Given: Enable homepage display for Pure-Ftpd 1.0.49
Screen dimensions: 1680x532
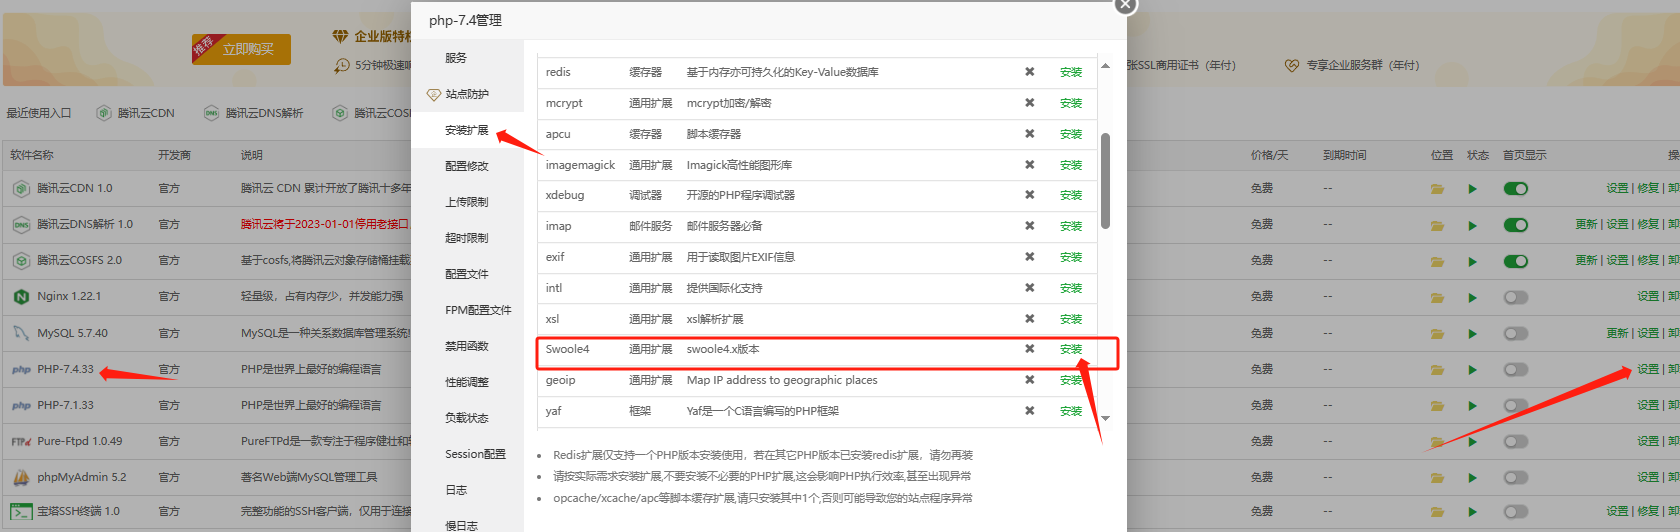Looking at the screenshot, I should coord(1516,441).
